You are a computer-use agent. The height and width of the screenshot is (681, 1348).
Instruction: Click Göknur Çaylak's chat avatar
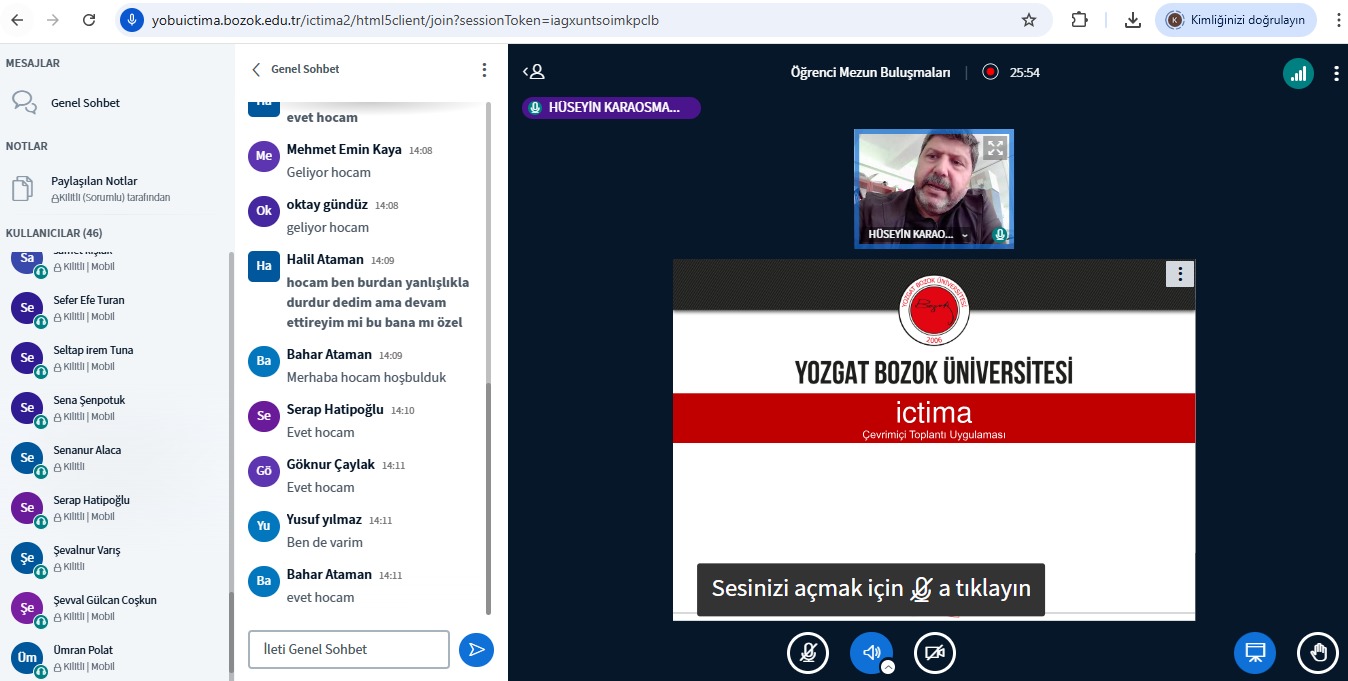point(264,471)
